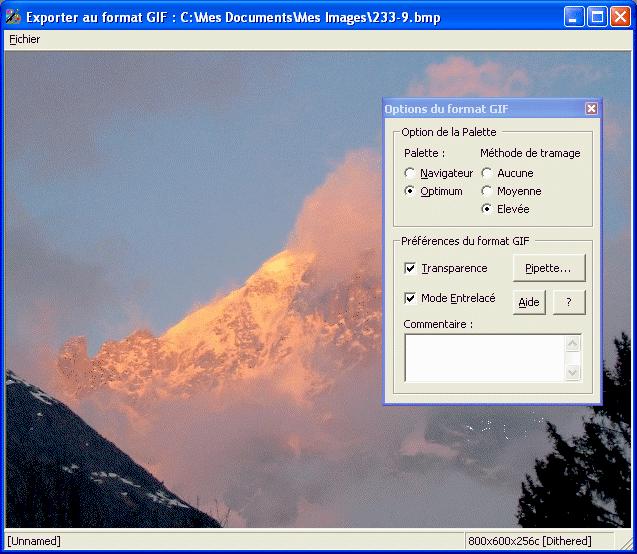Select Moyenne dithering method
Image resolution: width=637 pixels, height=554 pixels.
pos(487,191)
